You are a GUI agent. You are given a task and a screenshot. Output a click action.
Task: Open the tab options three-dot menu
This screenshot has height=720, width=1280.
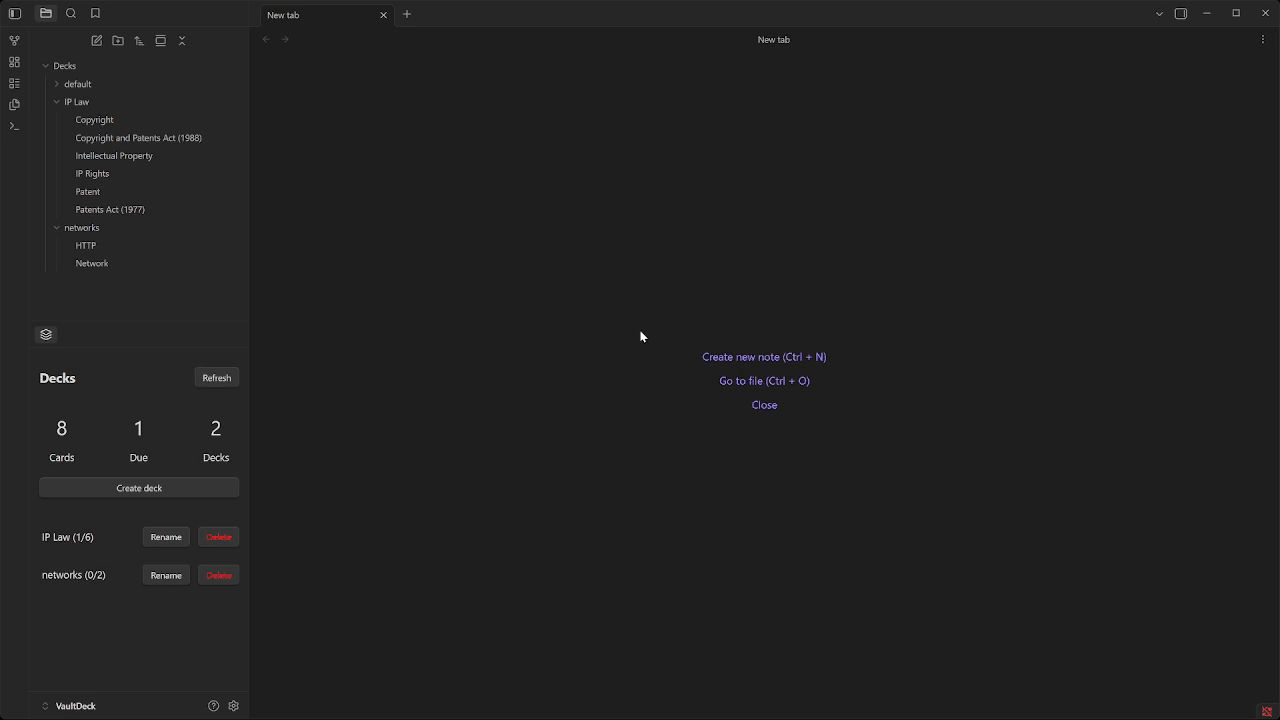click(x=1262, y=38)
